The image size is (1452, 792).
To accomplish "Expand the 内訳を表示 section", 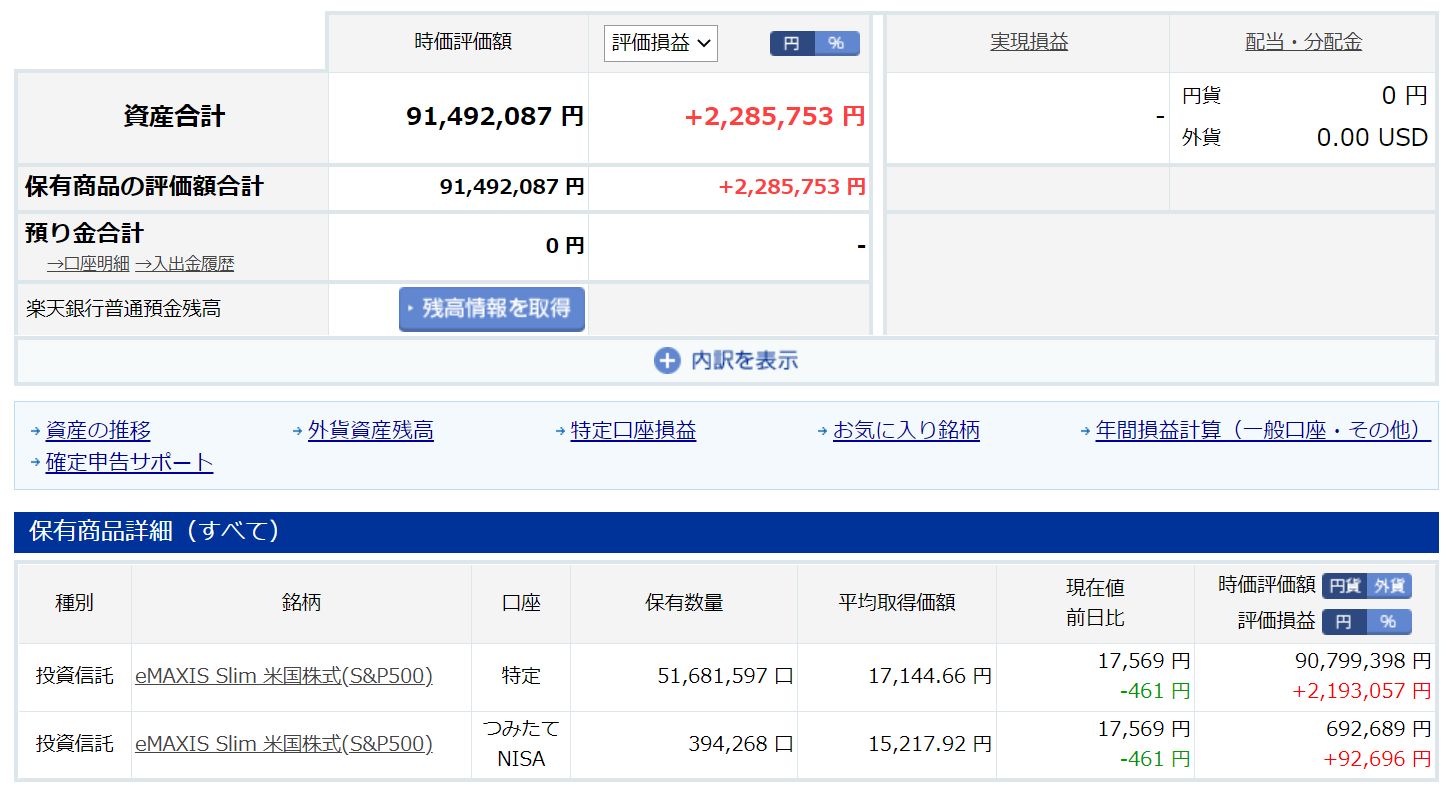I will (x=744, y=361).
